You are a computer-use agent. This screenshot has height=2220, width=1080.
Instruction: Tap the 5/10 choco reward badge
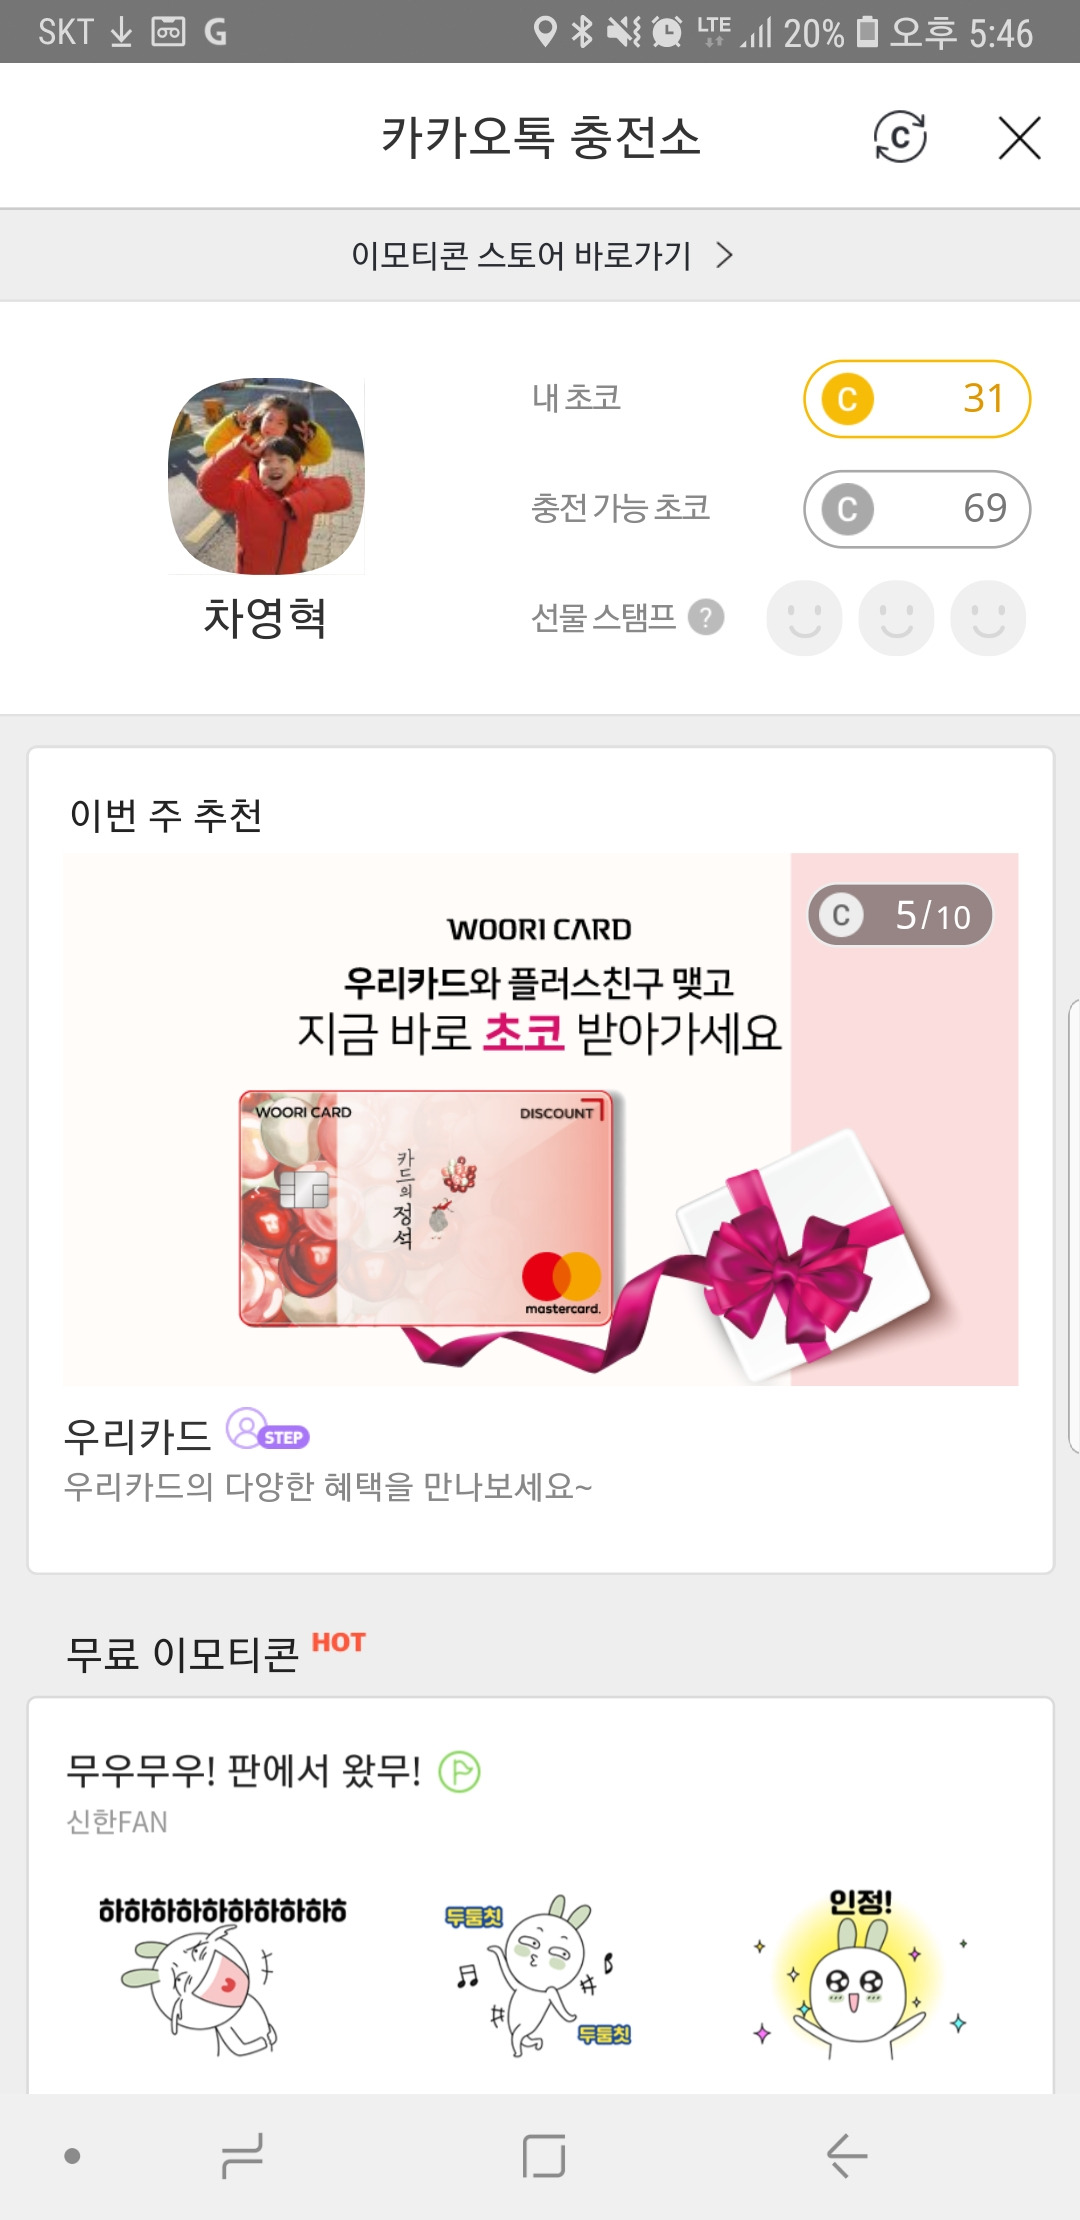[900, 915]
